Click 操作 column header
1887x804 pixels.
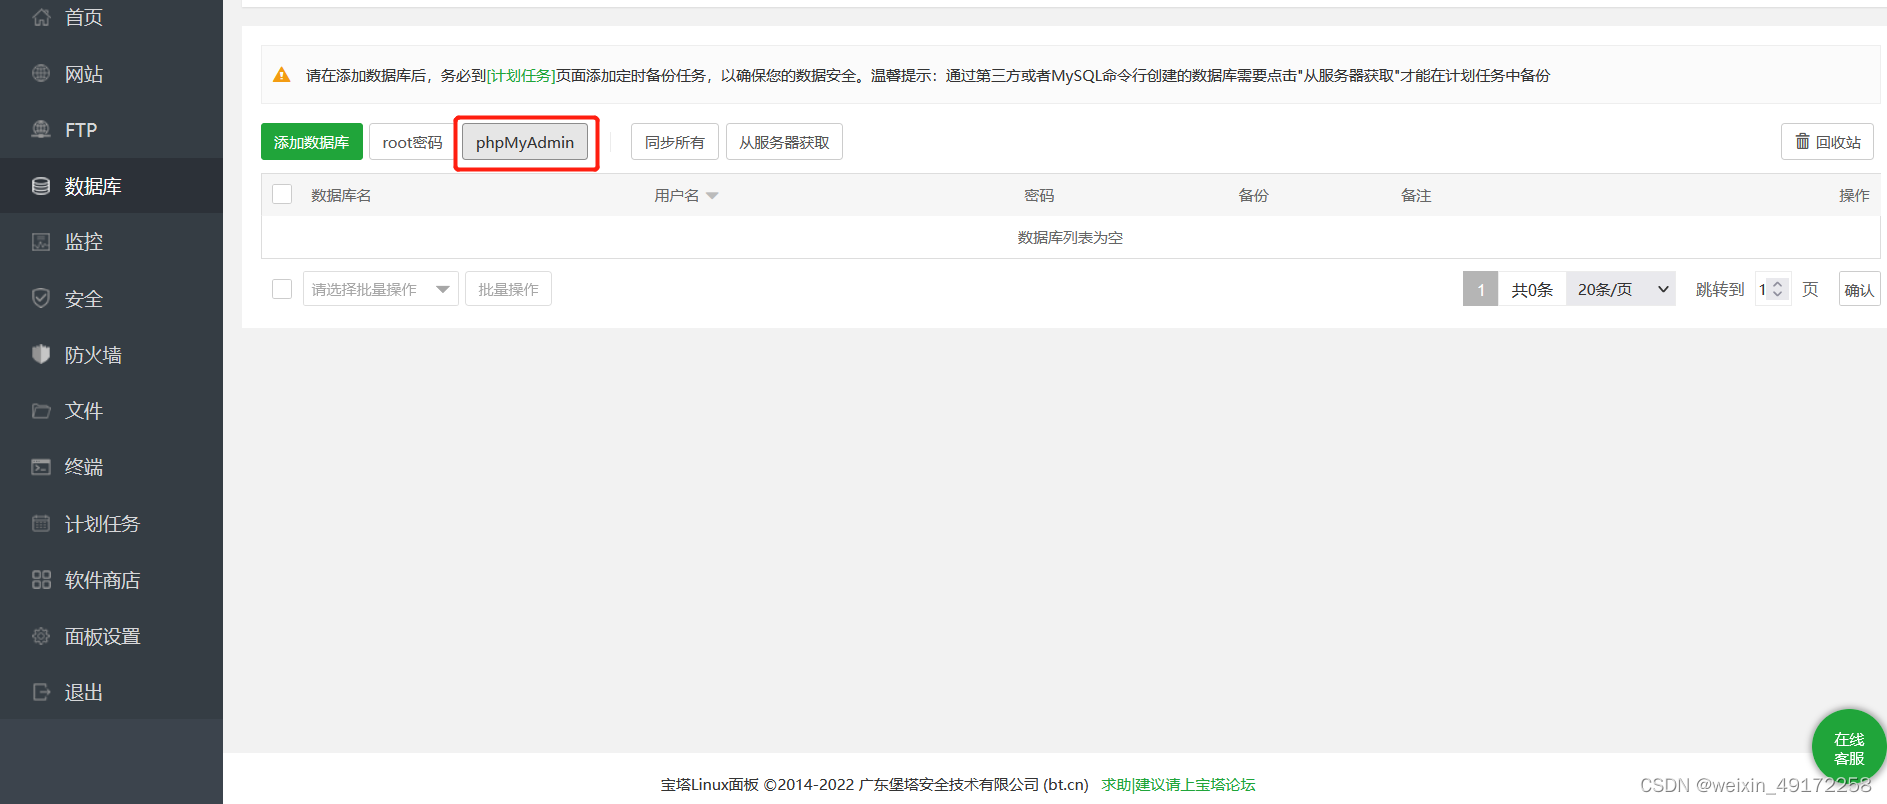coord(1854,195)
